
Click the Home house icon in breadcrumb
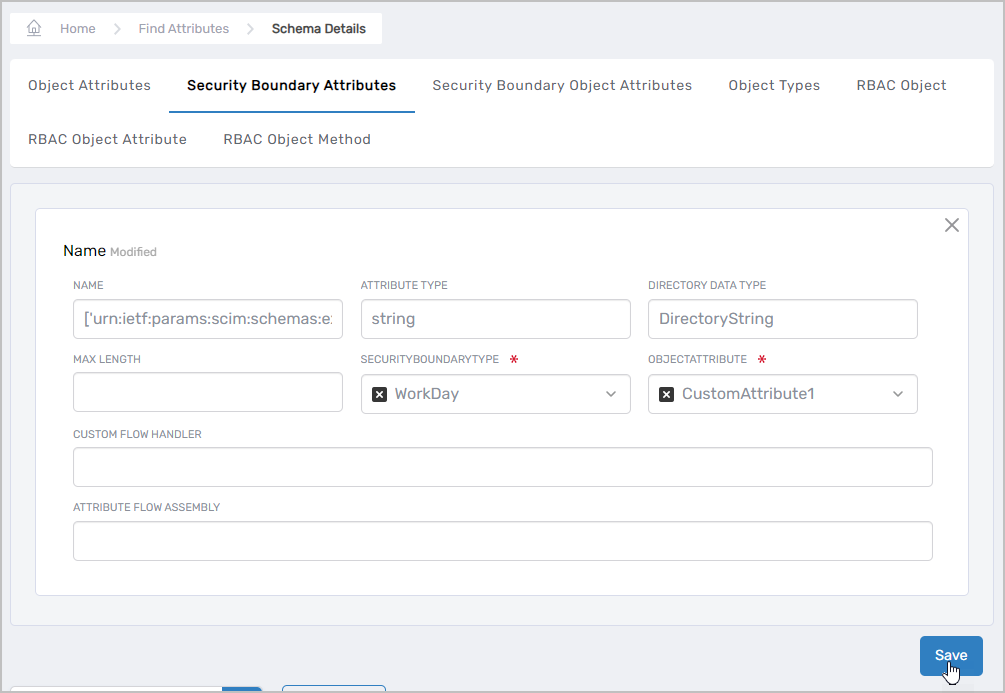tap(34, 29)
